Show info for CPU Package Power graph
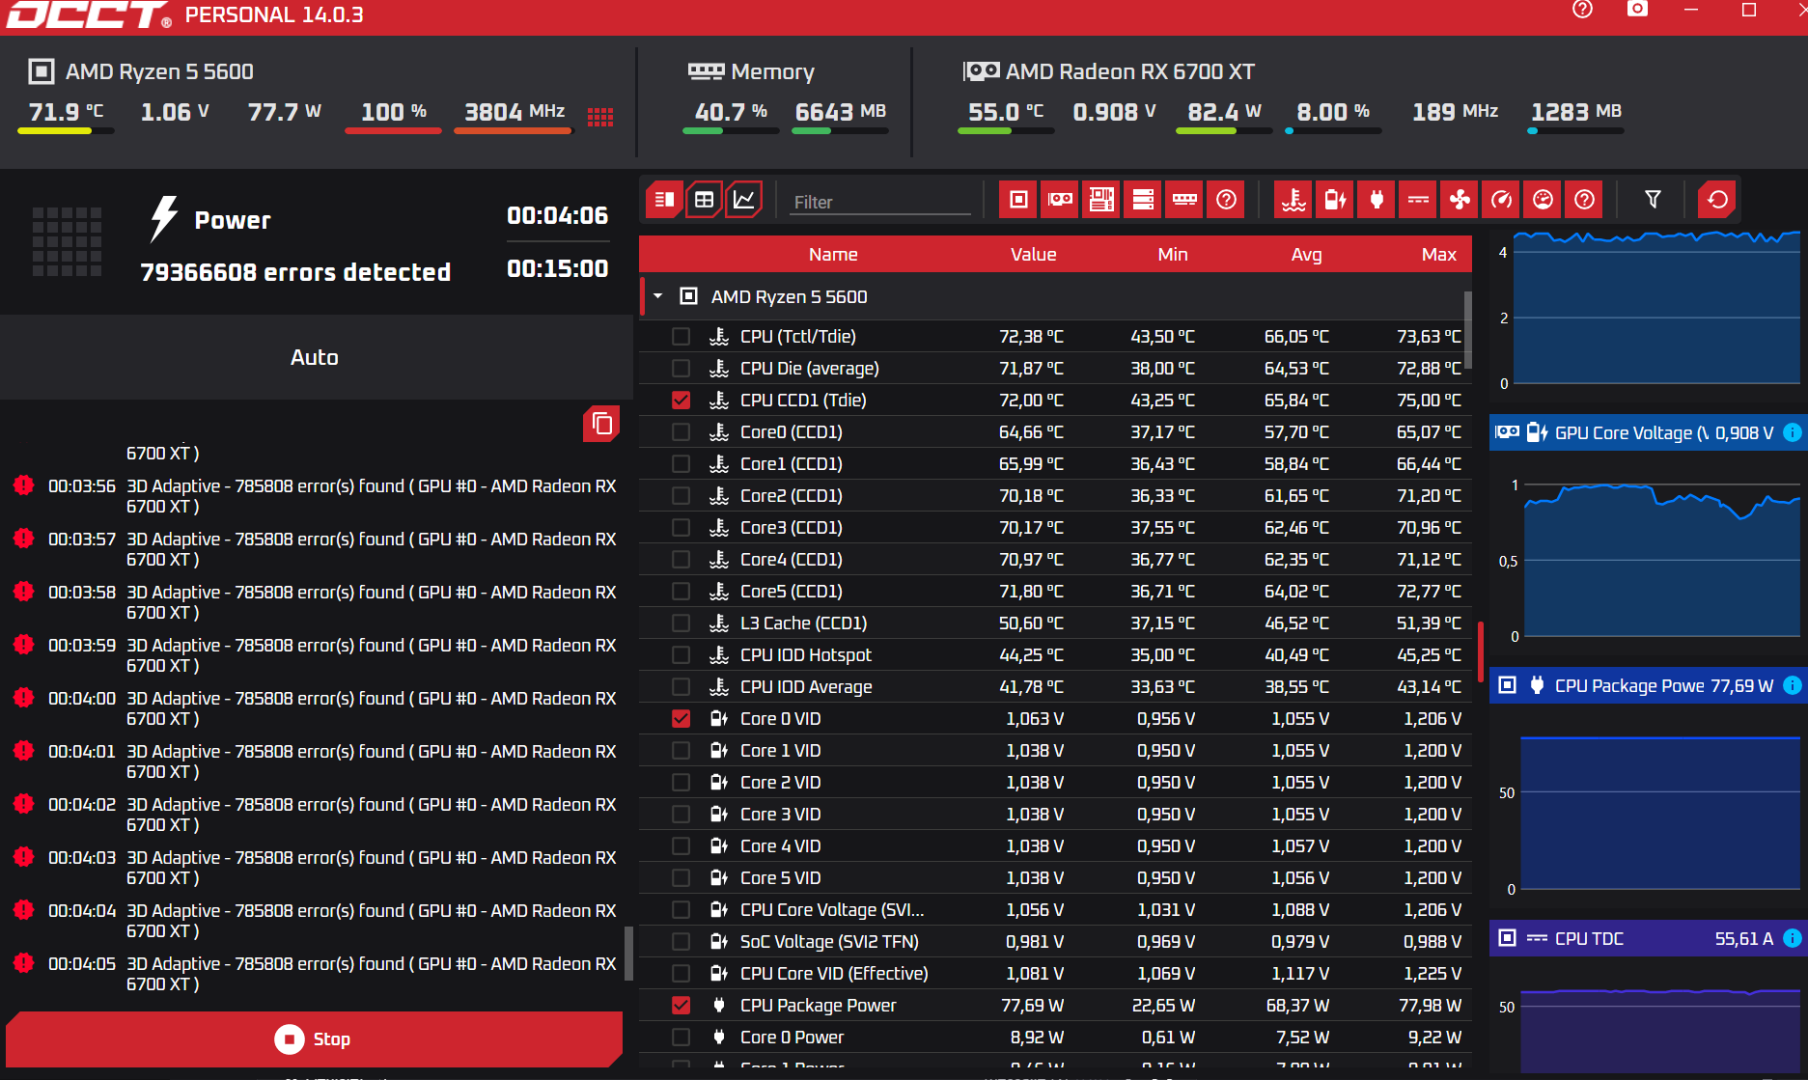The width and height of the screenshot is (1808, 1080). click(1792, 685)
